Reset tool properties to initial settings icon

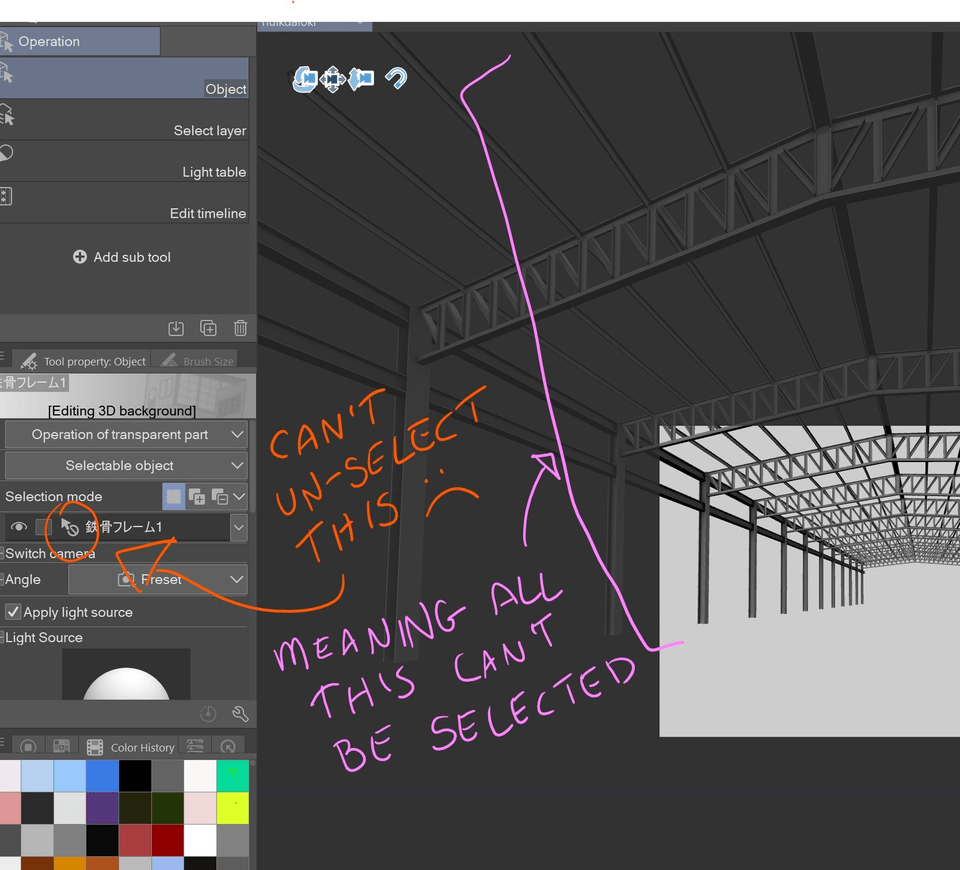[208, 713]
